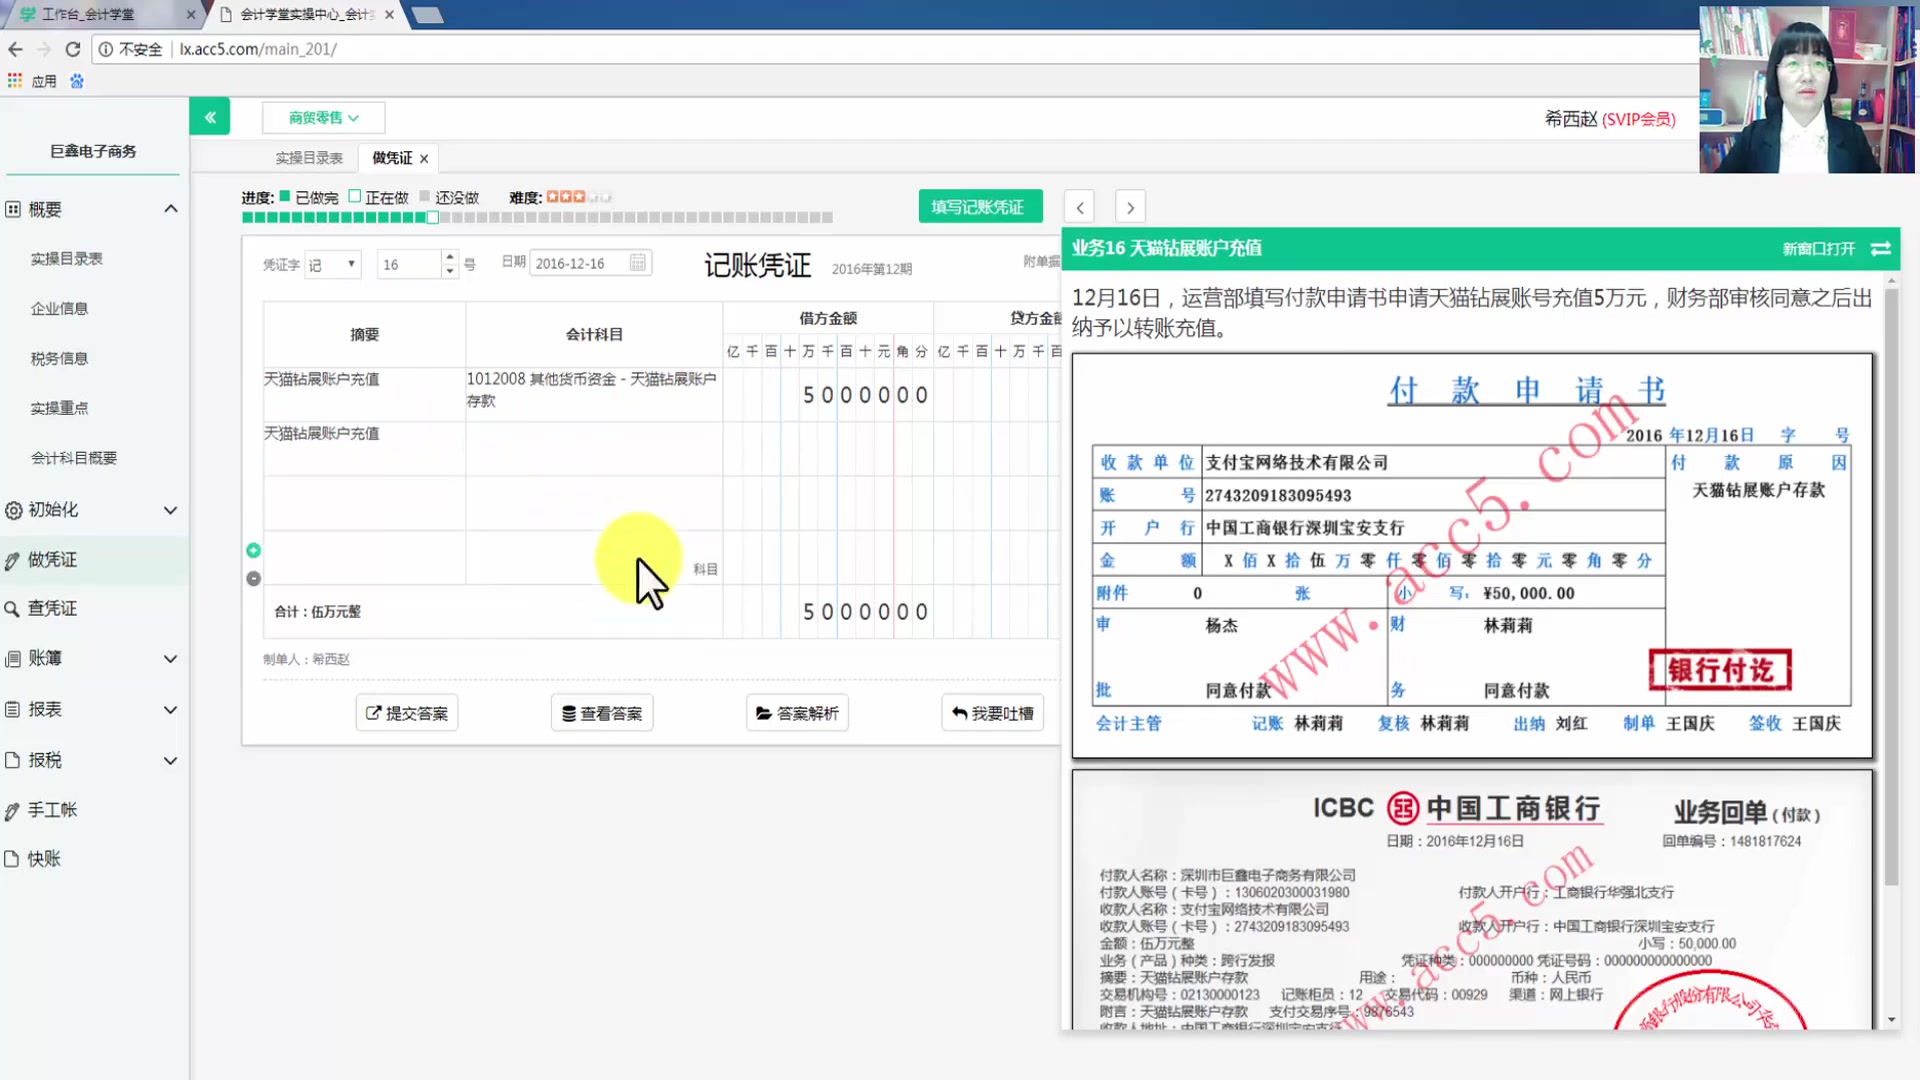This screenshot has width=1920, height=1080.
Task: Click the 填写记账凭证 button
Action: (980, 206)
